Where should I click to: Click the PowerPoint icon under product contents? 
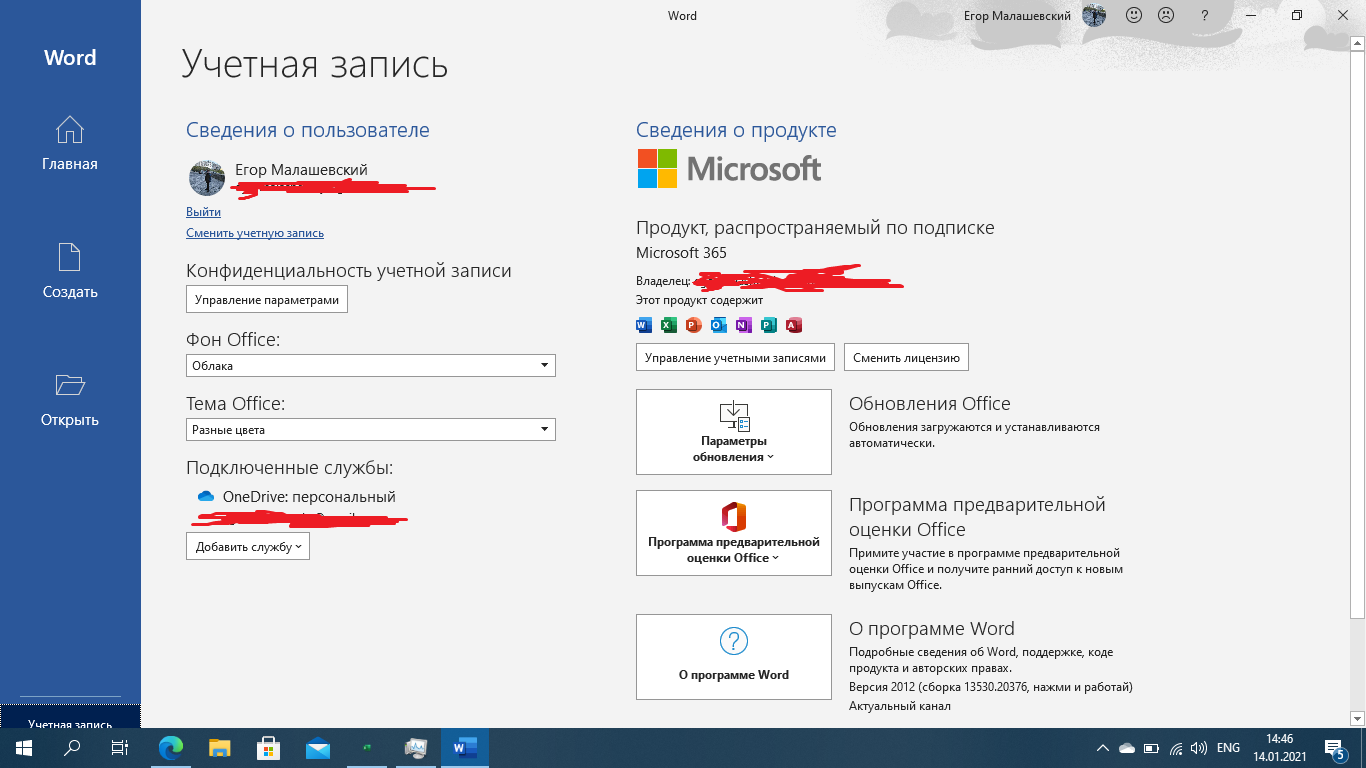click(694, 325)
